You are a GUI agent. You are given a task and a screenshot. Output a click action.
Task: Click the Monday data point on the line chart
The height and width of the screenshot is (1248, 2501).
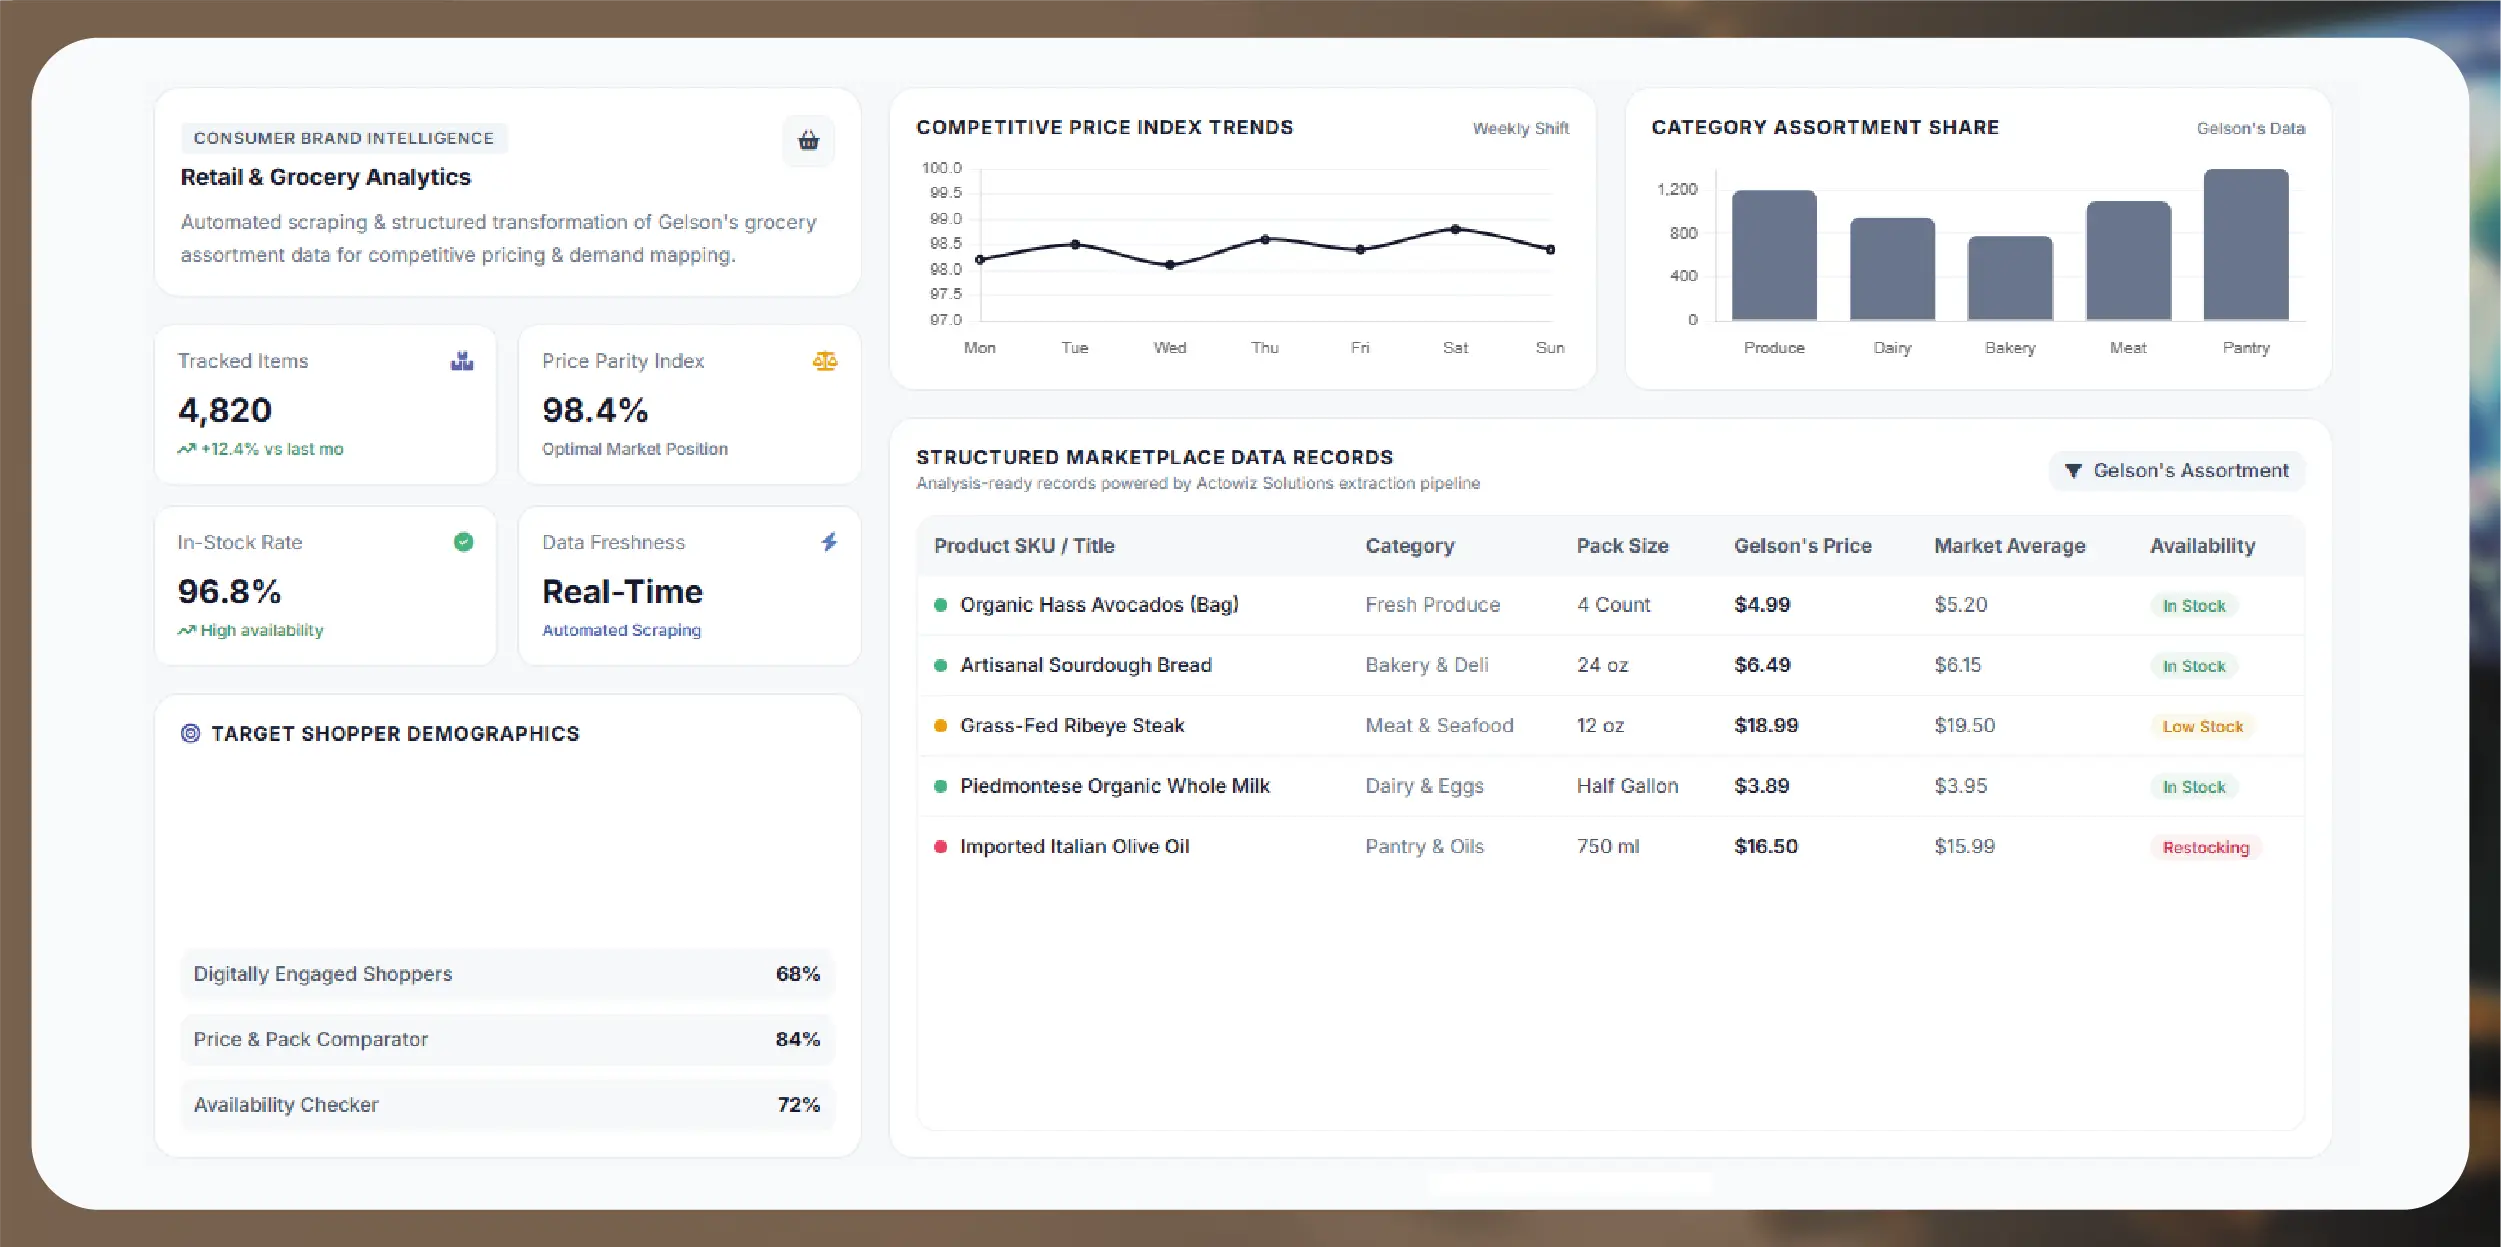pos(980,260)
